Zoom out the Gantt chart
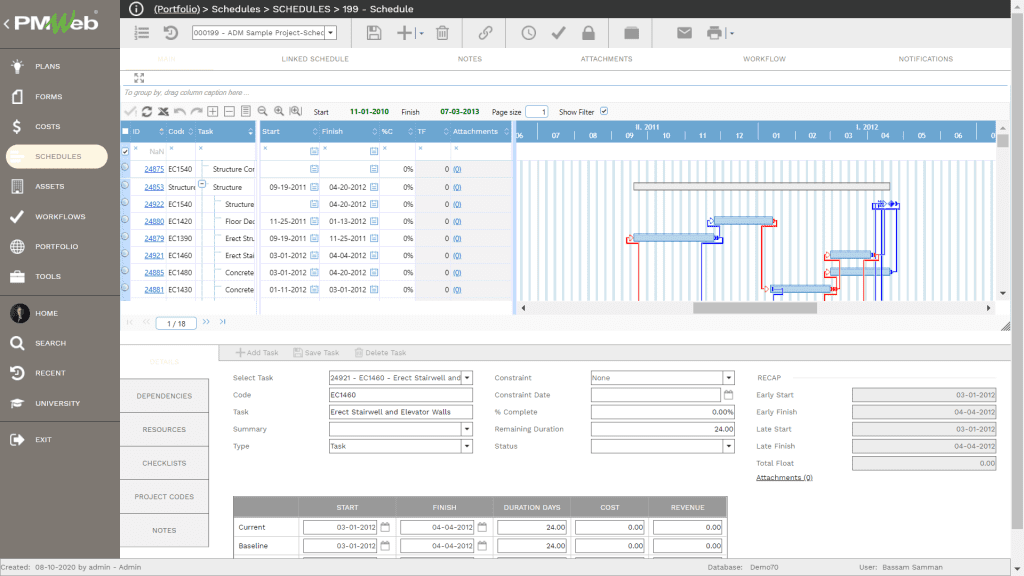The width and height of the screenshot is (1024, 576). (263, 112)
